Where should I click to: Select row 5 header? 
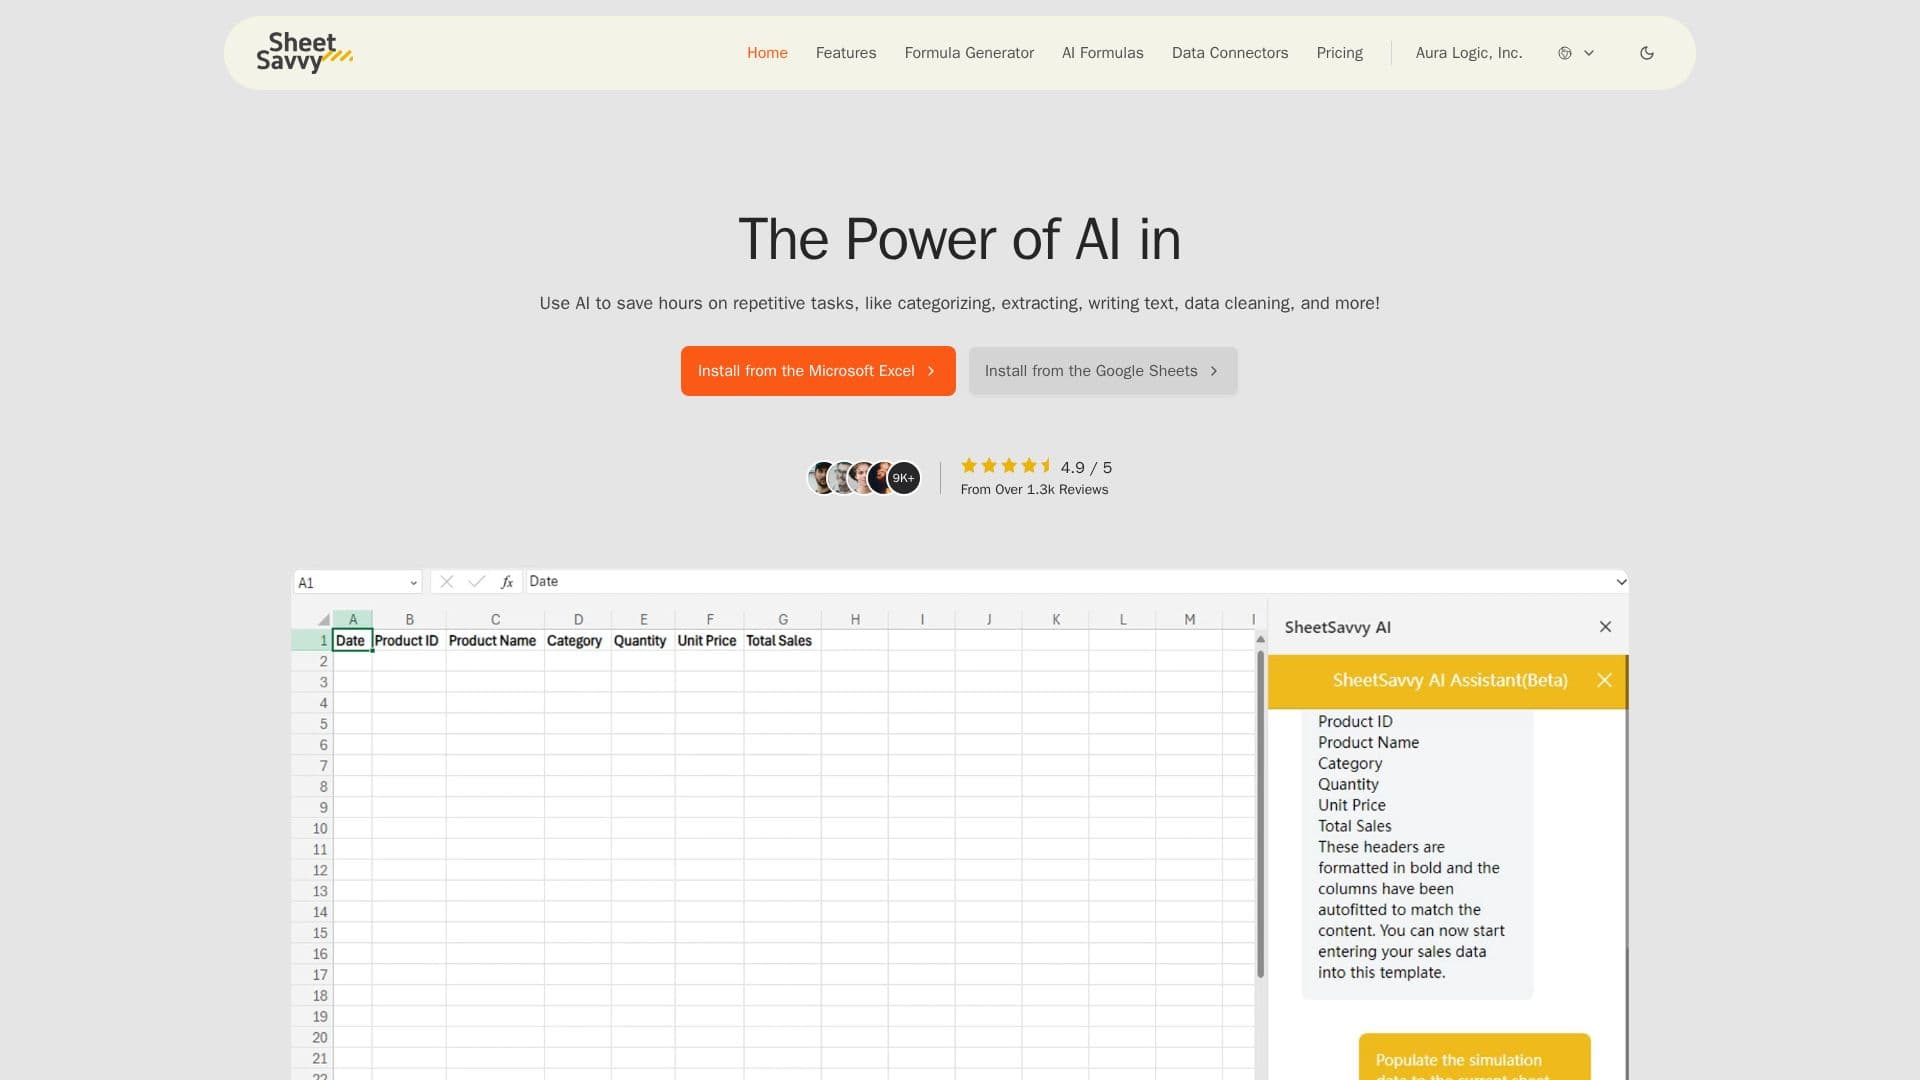(x=313, y=724)
